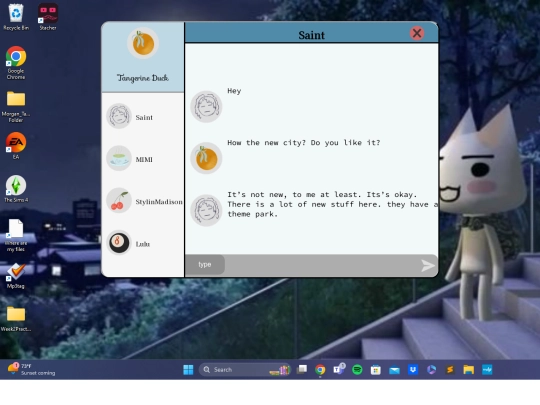This screenshot has height=405, width=540.
Task: Click MIMI's teacup avatar
Action: (x=119, y=158)
